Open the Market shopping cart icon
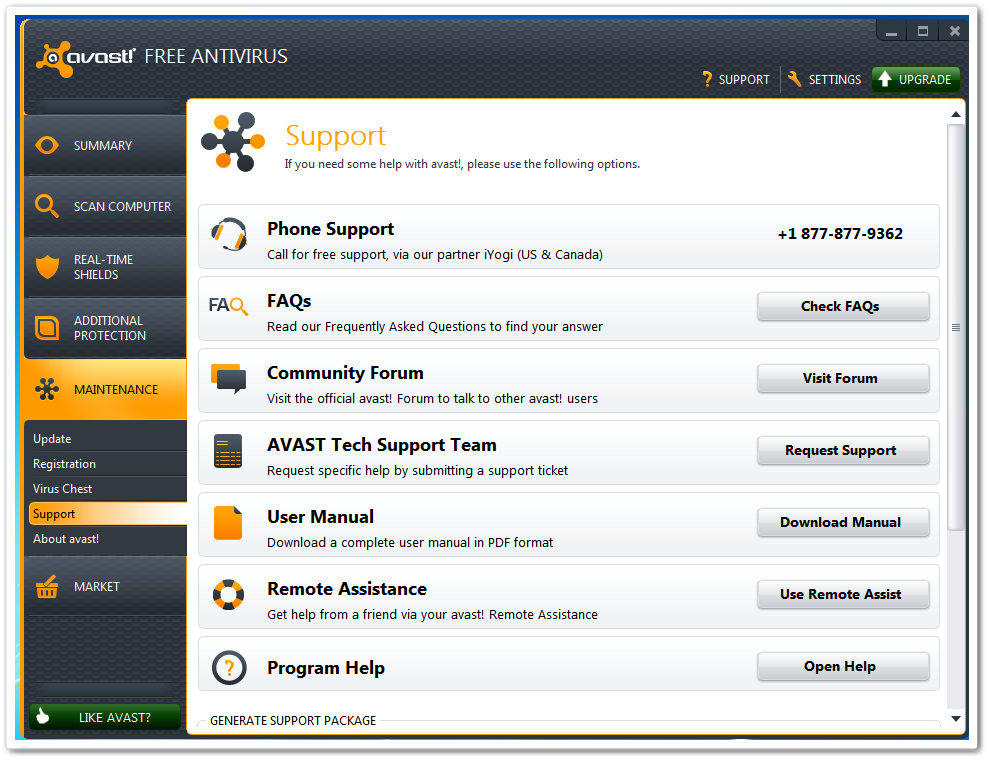 tap(46, 586)
